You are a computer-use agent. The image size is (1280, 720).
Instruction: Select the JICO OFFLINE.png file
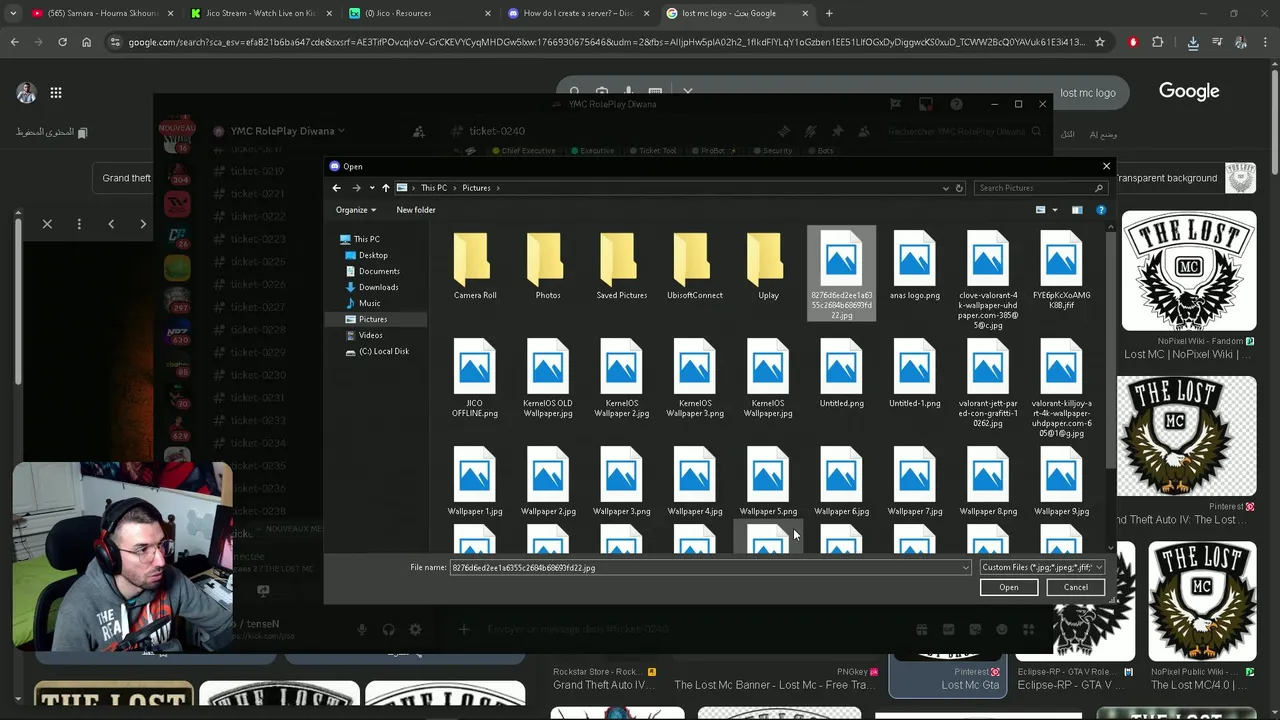pyautogui.click(x=475, y=378)
